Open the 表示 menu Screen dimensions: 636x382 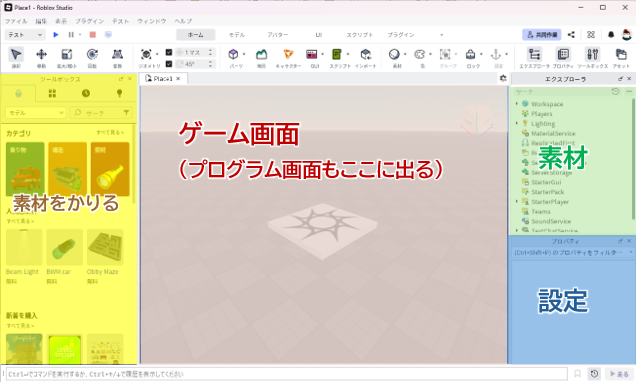coord(61,21)
